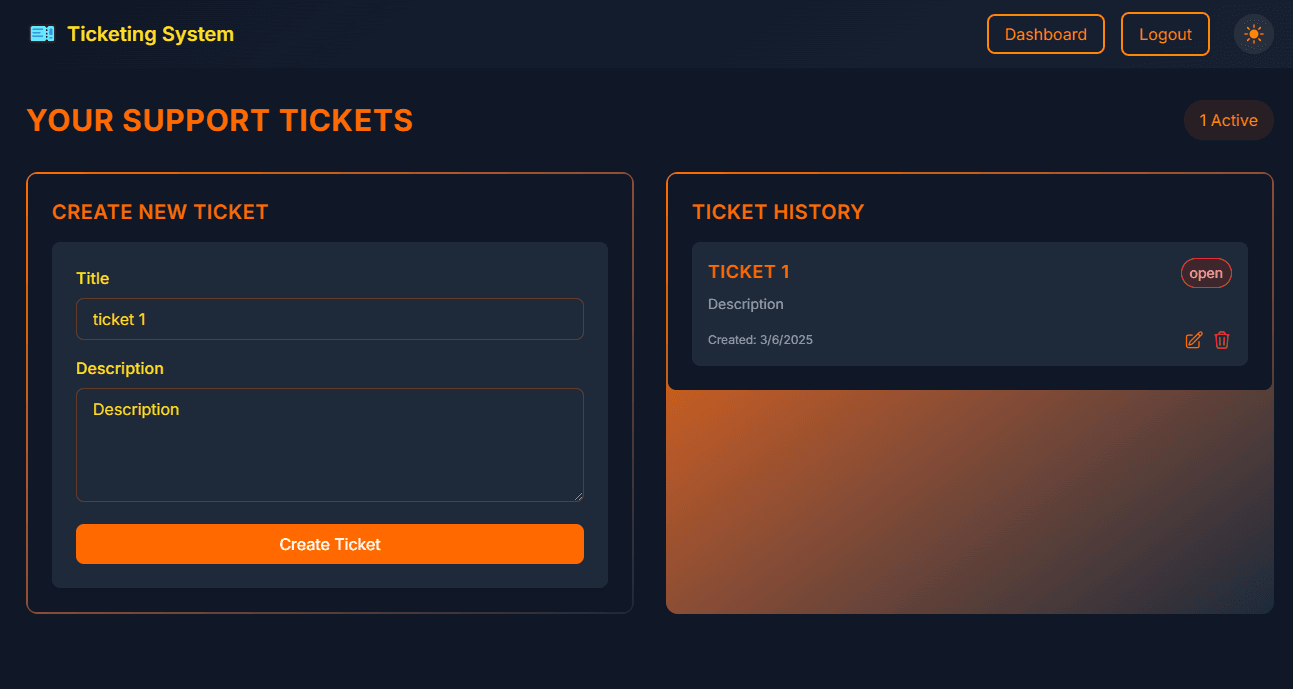
Task: Click the 'open' status badge on Ticket 1
Action: [1206, 272]
